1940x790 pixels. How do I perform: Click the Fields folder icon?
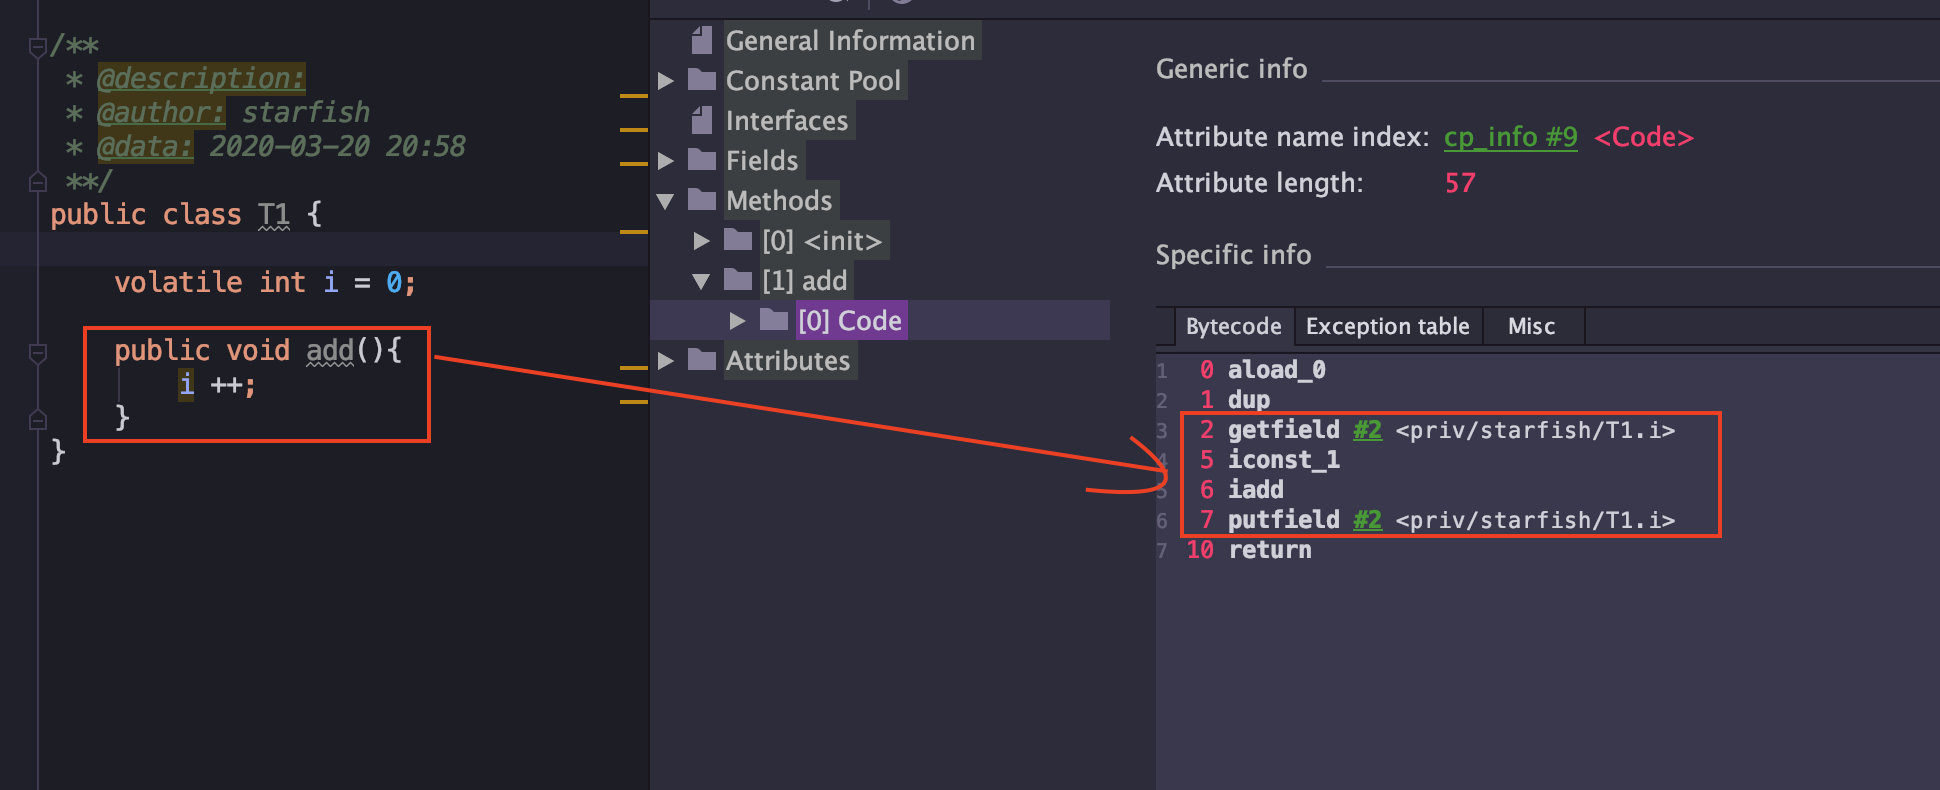pyautogui.click(x=702, y=160)
